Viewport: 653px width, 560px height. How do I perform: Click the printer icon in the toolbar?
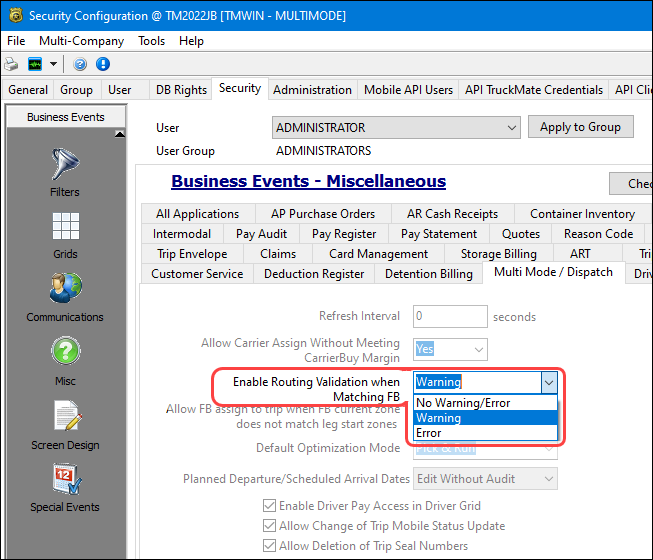(x=11, y=64)
